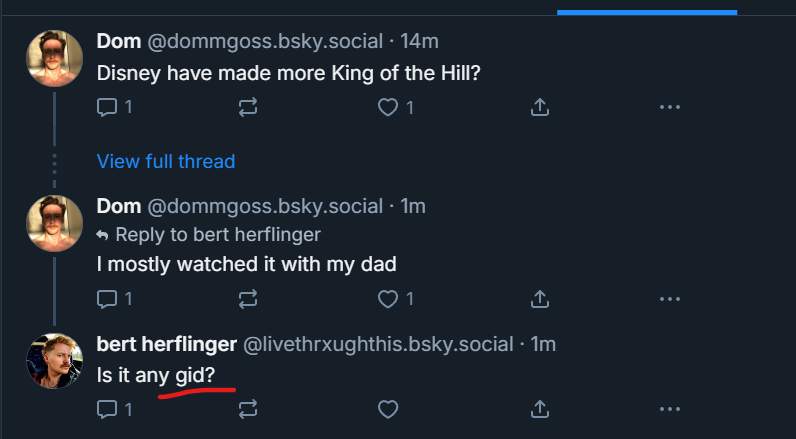This screenshot has height=439, width=796.
Task: Open bert herflinger's profile avatar
Action: click(54, 361)
